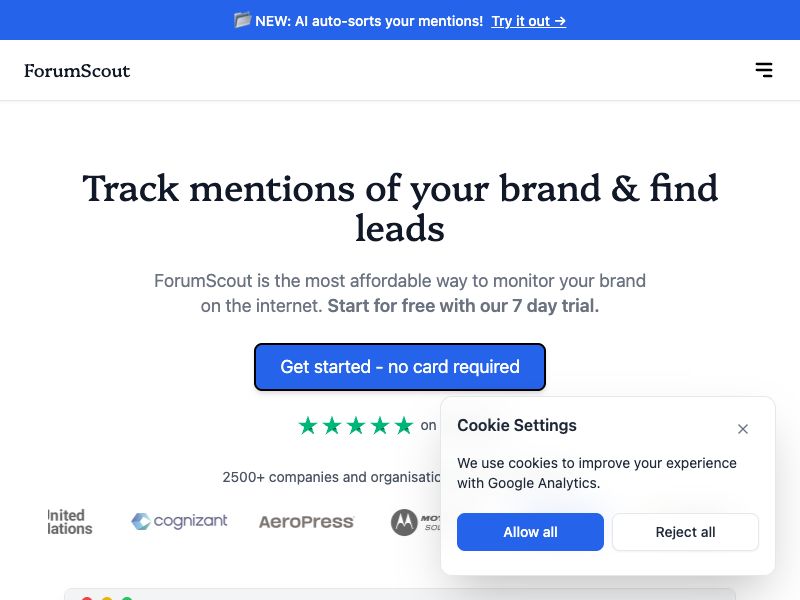
Task: Click the fifth green rating star
Action: [404, 425]
